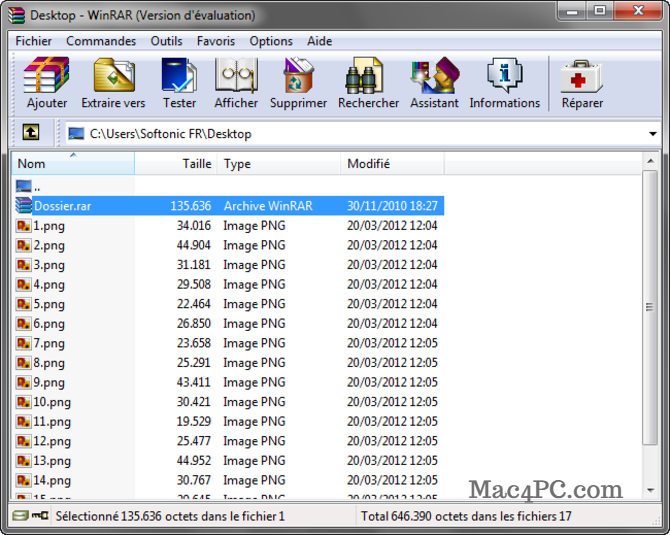This screenshot has height=535, width=670.
Task: Click the scrollbar down arrow
Action: [650, 490]
